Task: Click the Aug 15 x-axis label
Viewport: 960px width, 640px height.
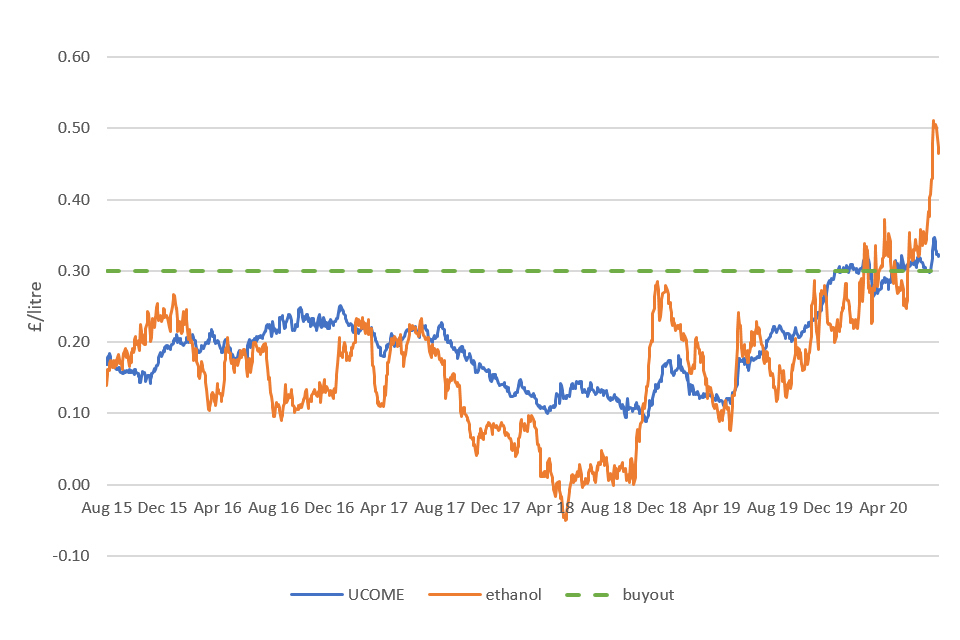Action: (108, 508)
